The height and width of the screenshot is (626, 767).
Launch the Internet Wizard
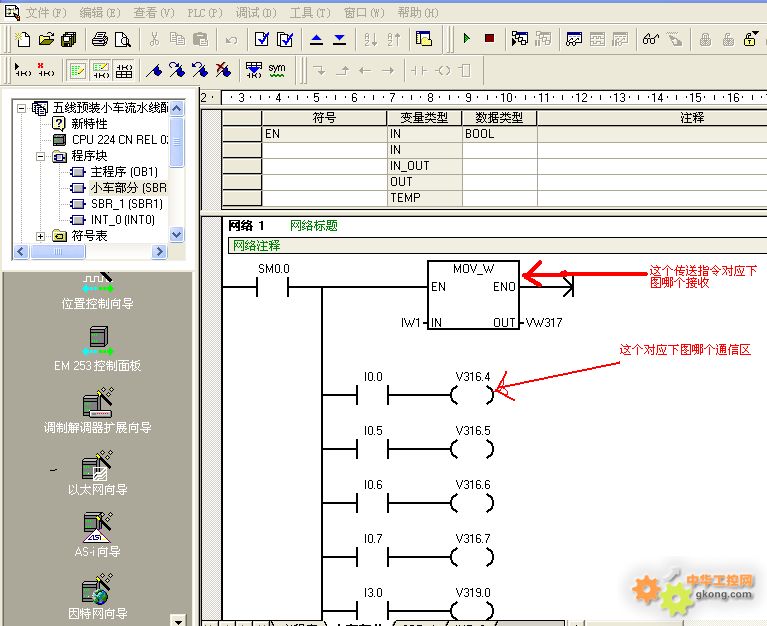click(x=97, y=597)
